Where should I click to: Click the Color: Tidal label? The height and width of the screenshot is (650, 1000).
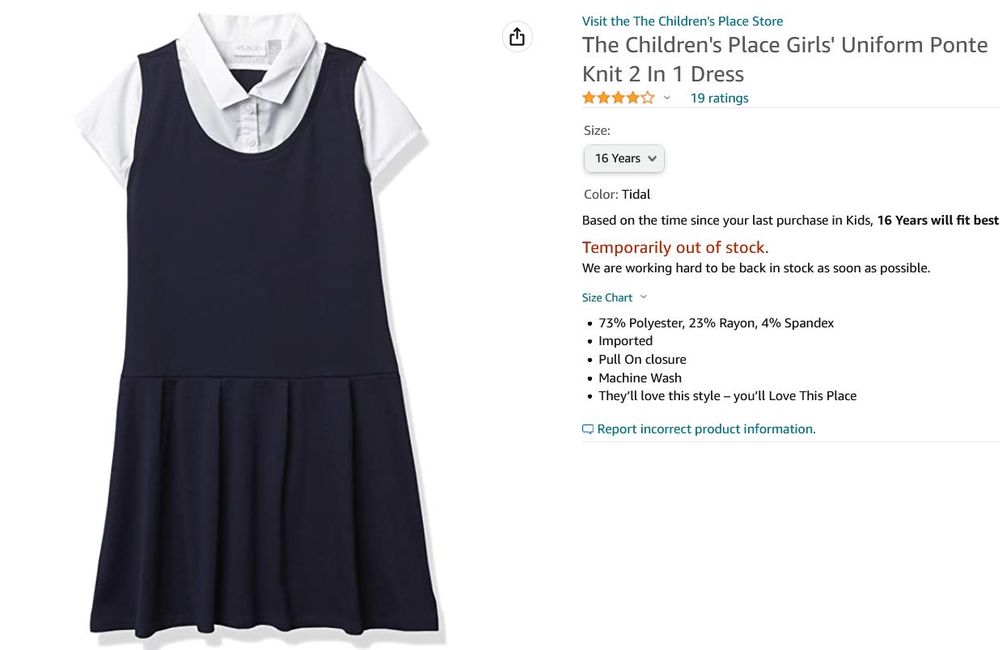617,194
